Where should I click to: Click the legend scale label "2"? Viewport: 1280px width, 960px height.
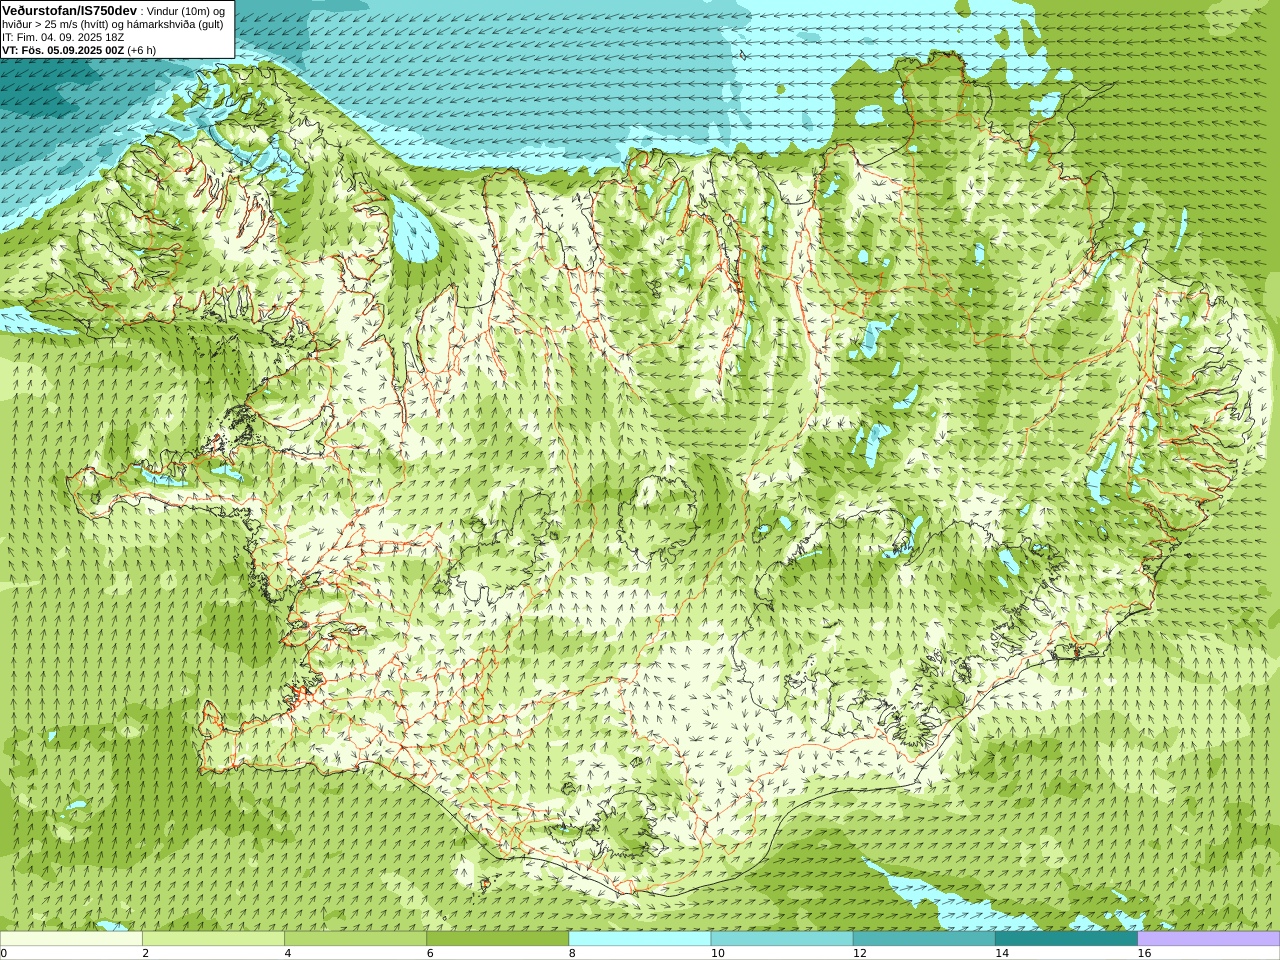pyautogui.click(x=146, y=953)
